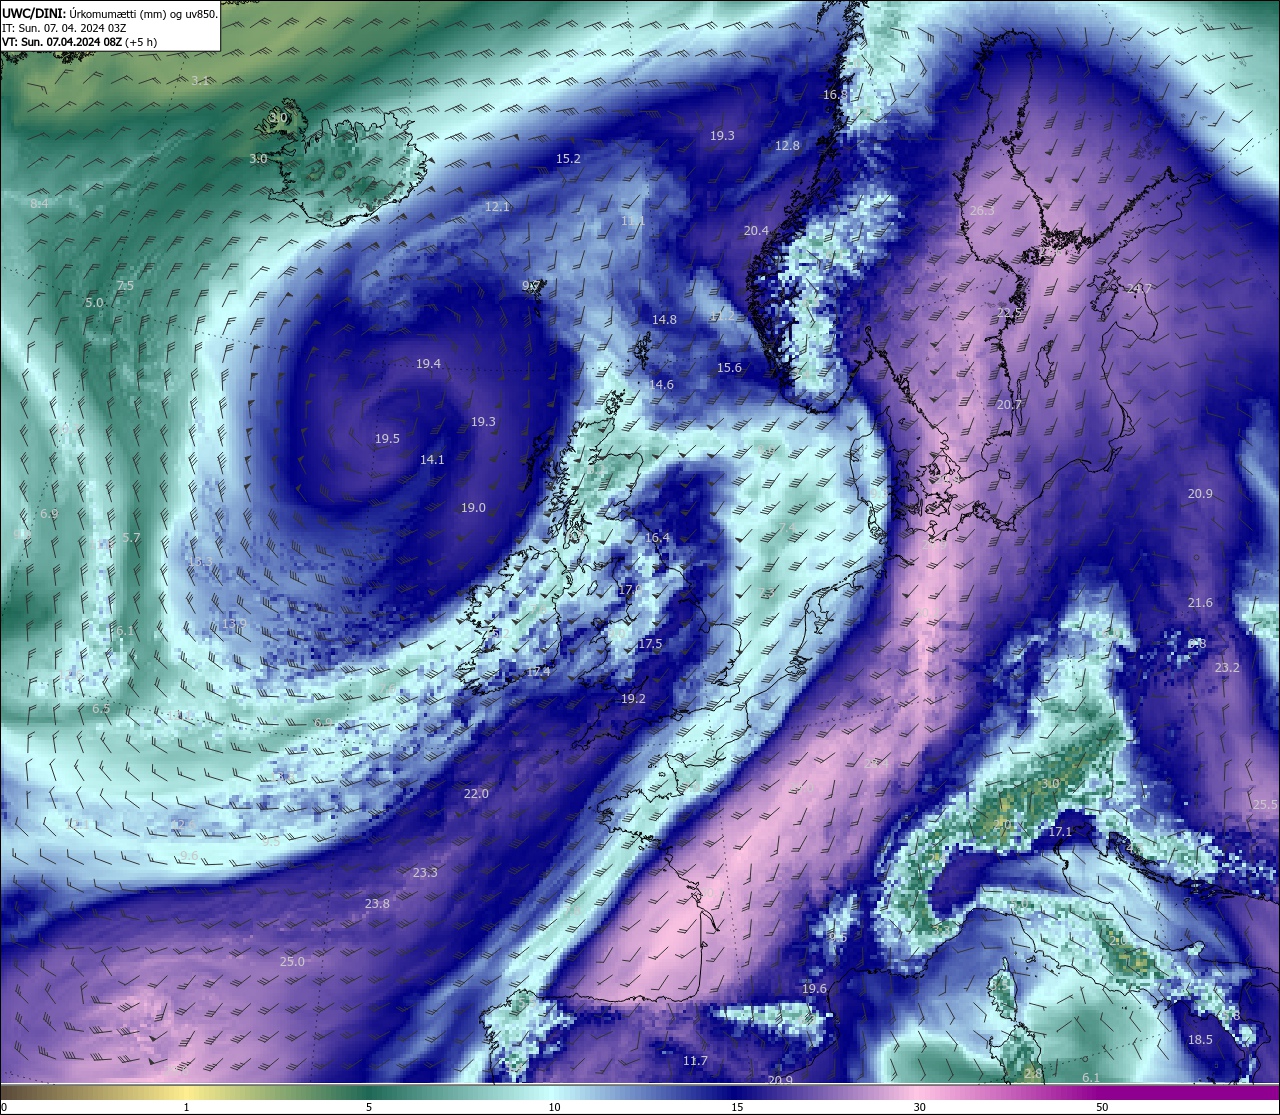Screen dimensions: 1280x1115
Task: Click the 15.6 value label in the North Sea
Action: [x=729, y=368]
